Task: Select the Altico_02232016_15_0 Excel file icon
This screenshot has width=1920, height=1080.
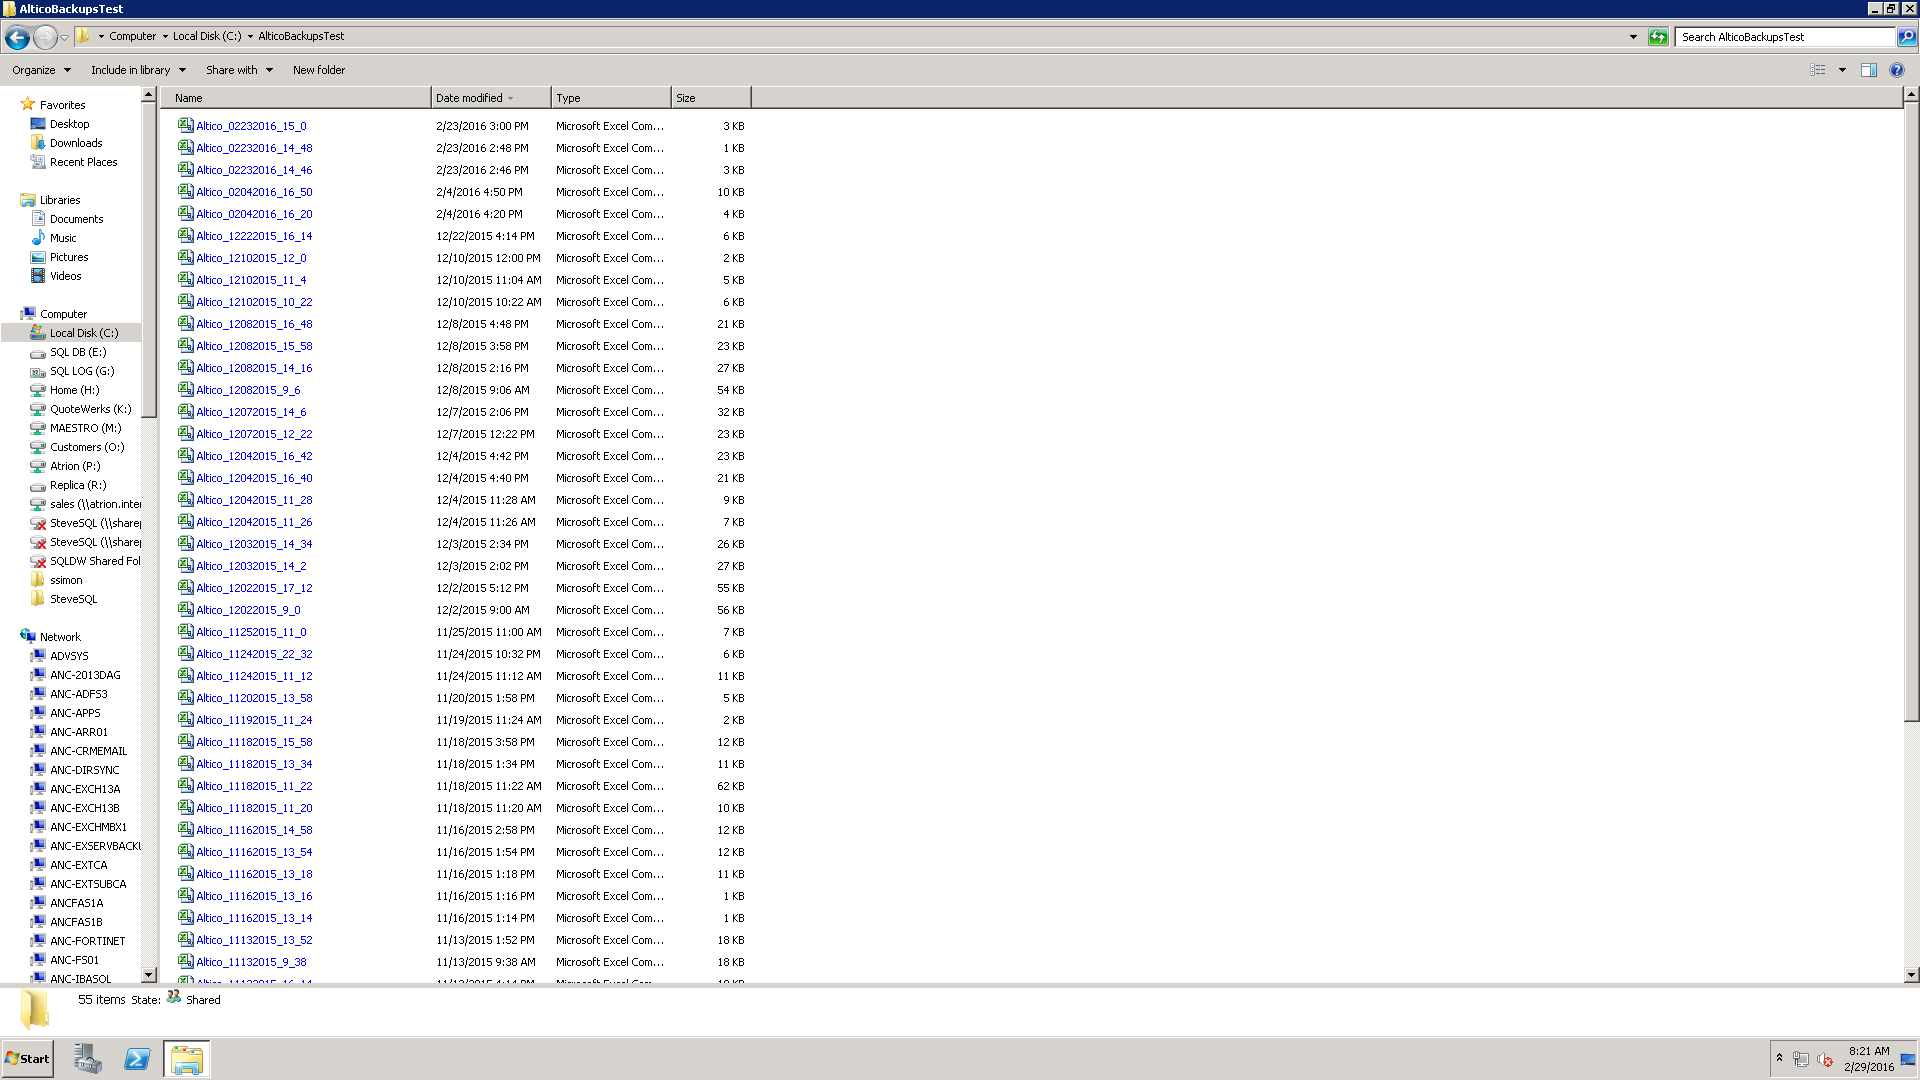Action: [186, 125]
